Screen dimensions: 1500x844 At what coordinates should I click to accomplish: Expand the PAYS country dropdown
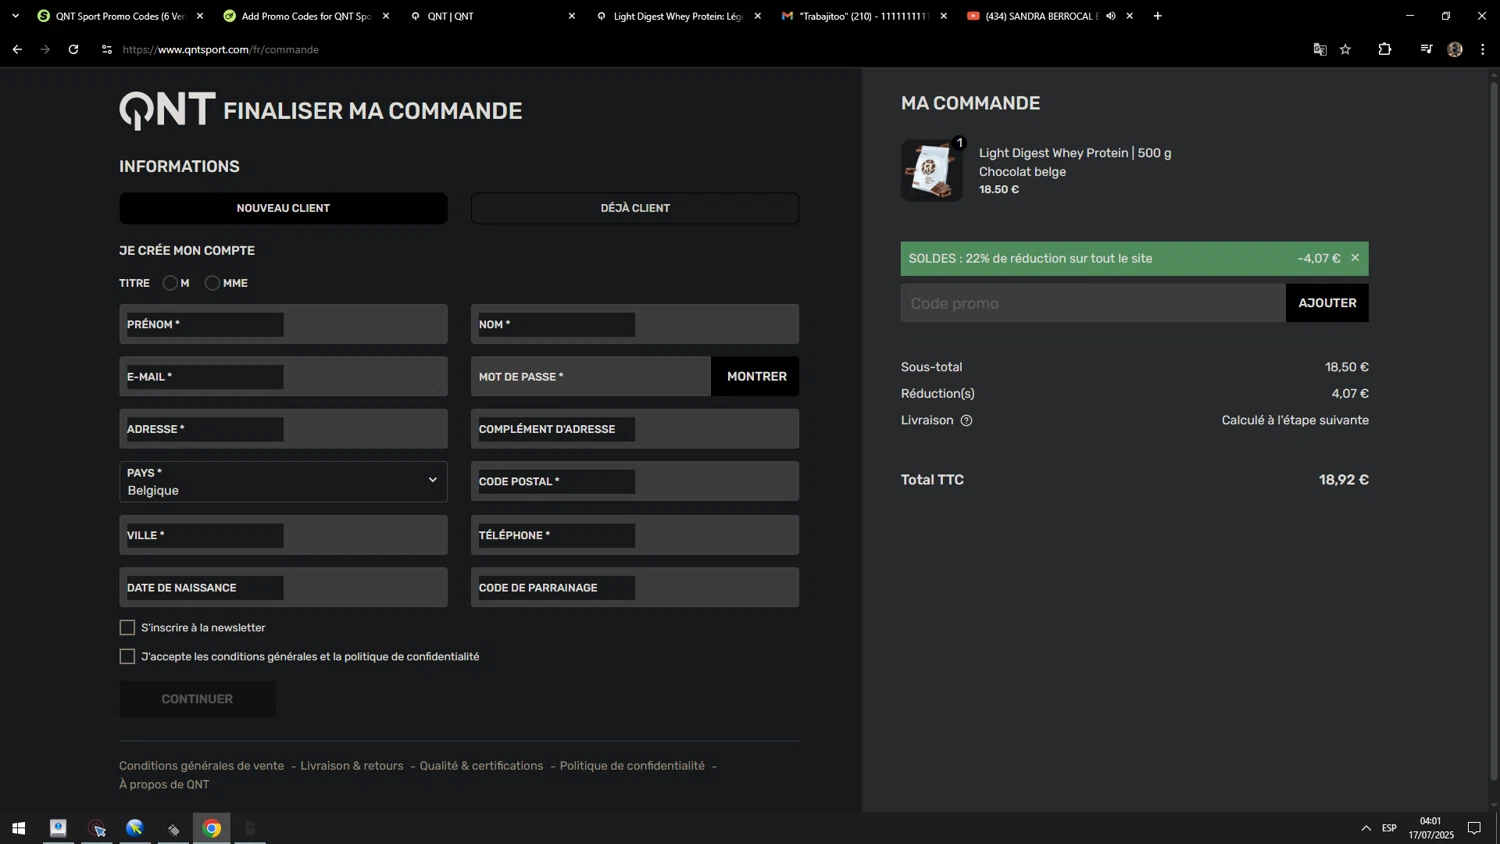[x=283, y=482]
